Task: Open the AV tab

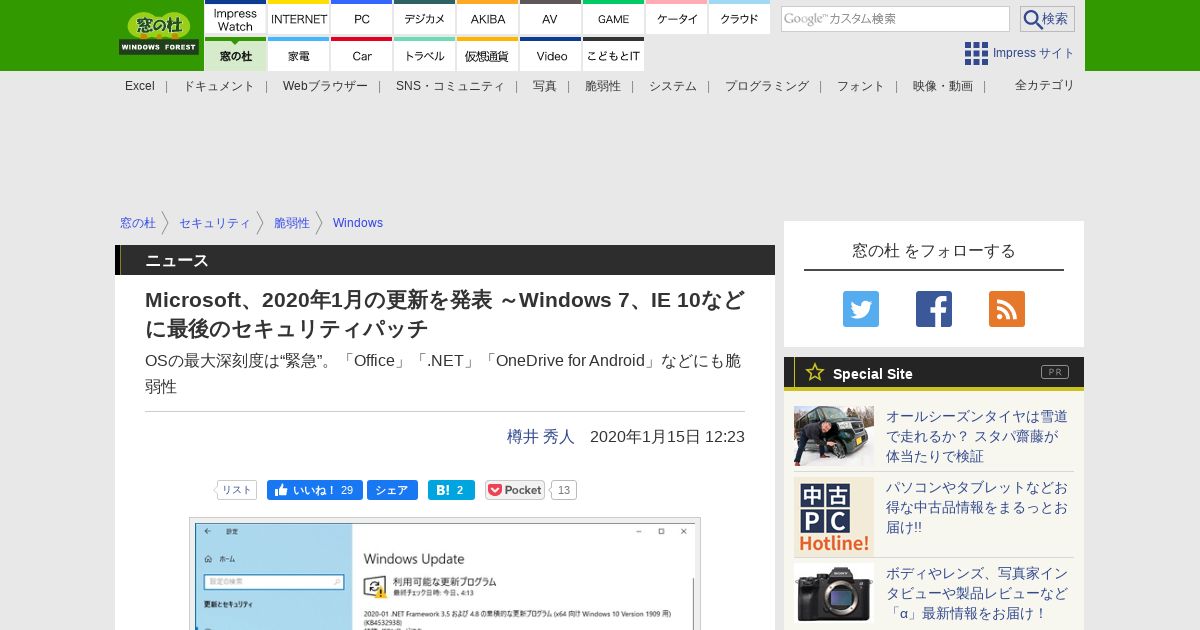Action: 551,19
